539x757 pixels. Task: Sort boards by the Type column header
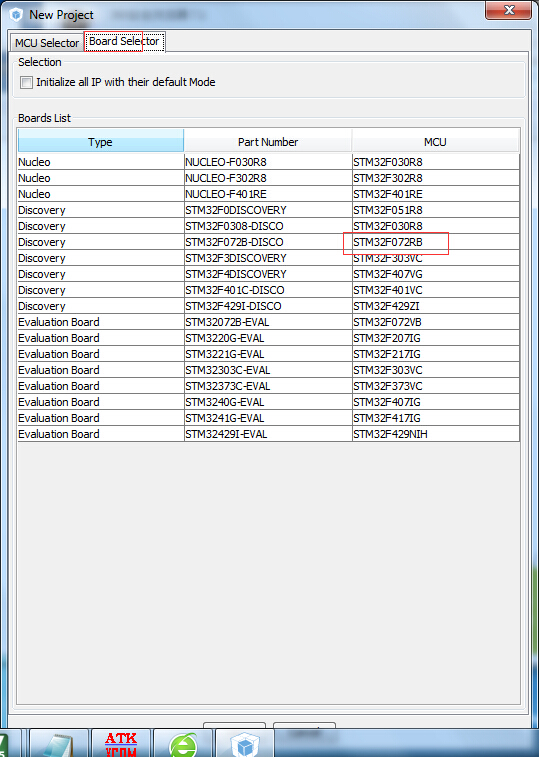pos(100,142)
